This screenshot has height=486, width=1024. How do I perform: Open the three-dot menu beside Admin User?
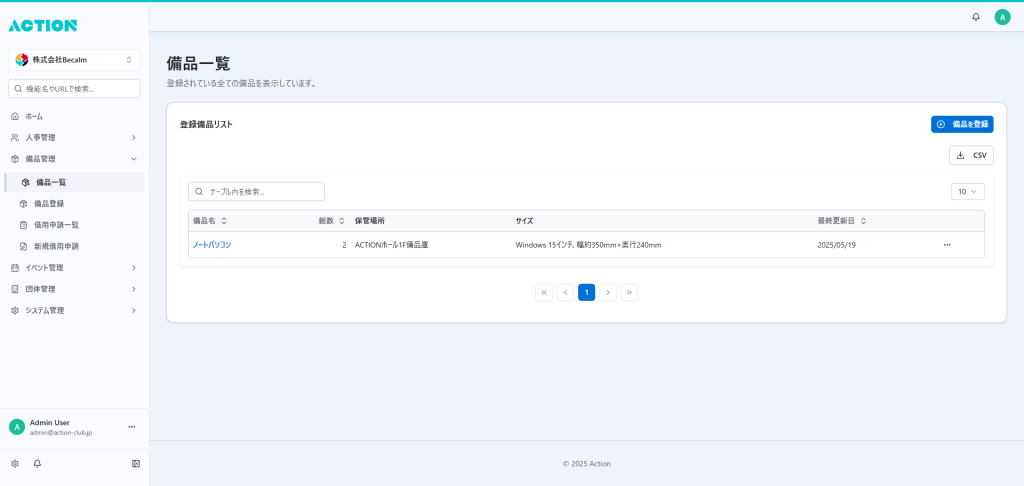pos(131,427)
